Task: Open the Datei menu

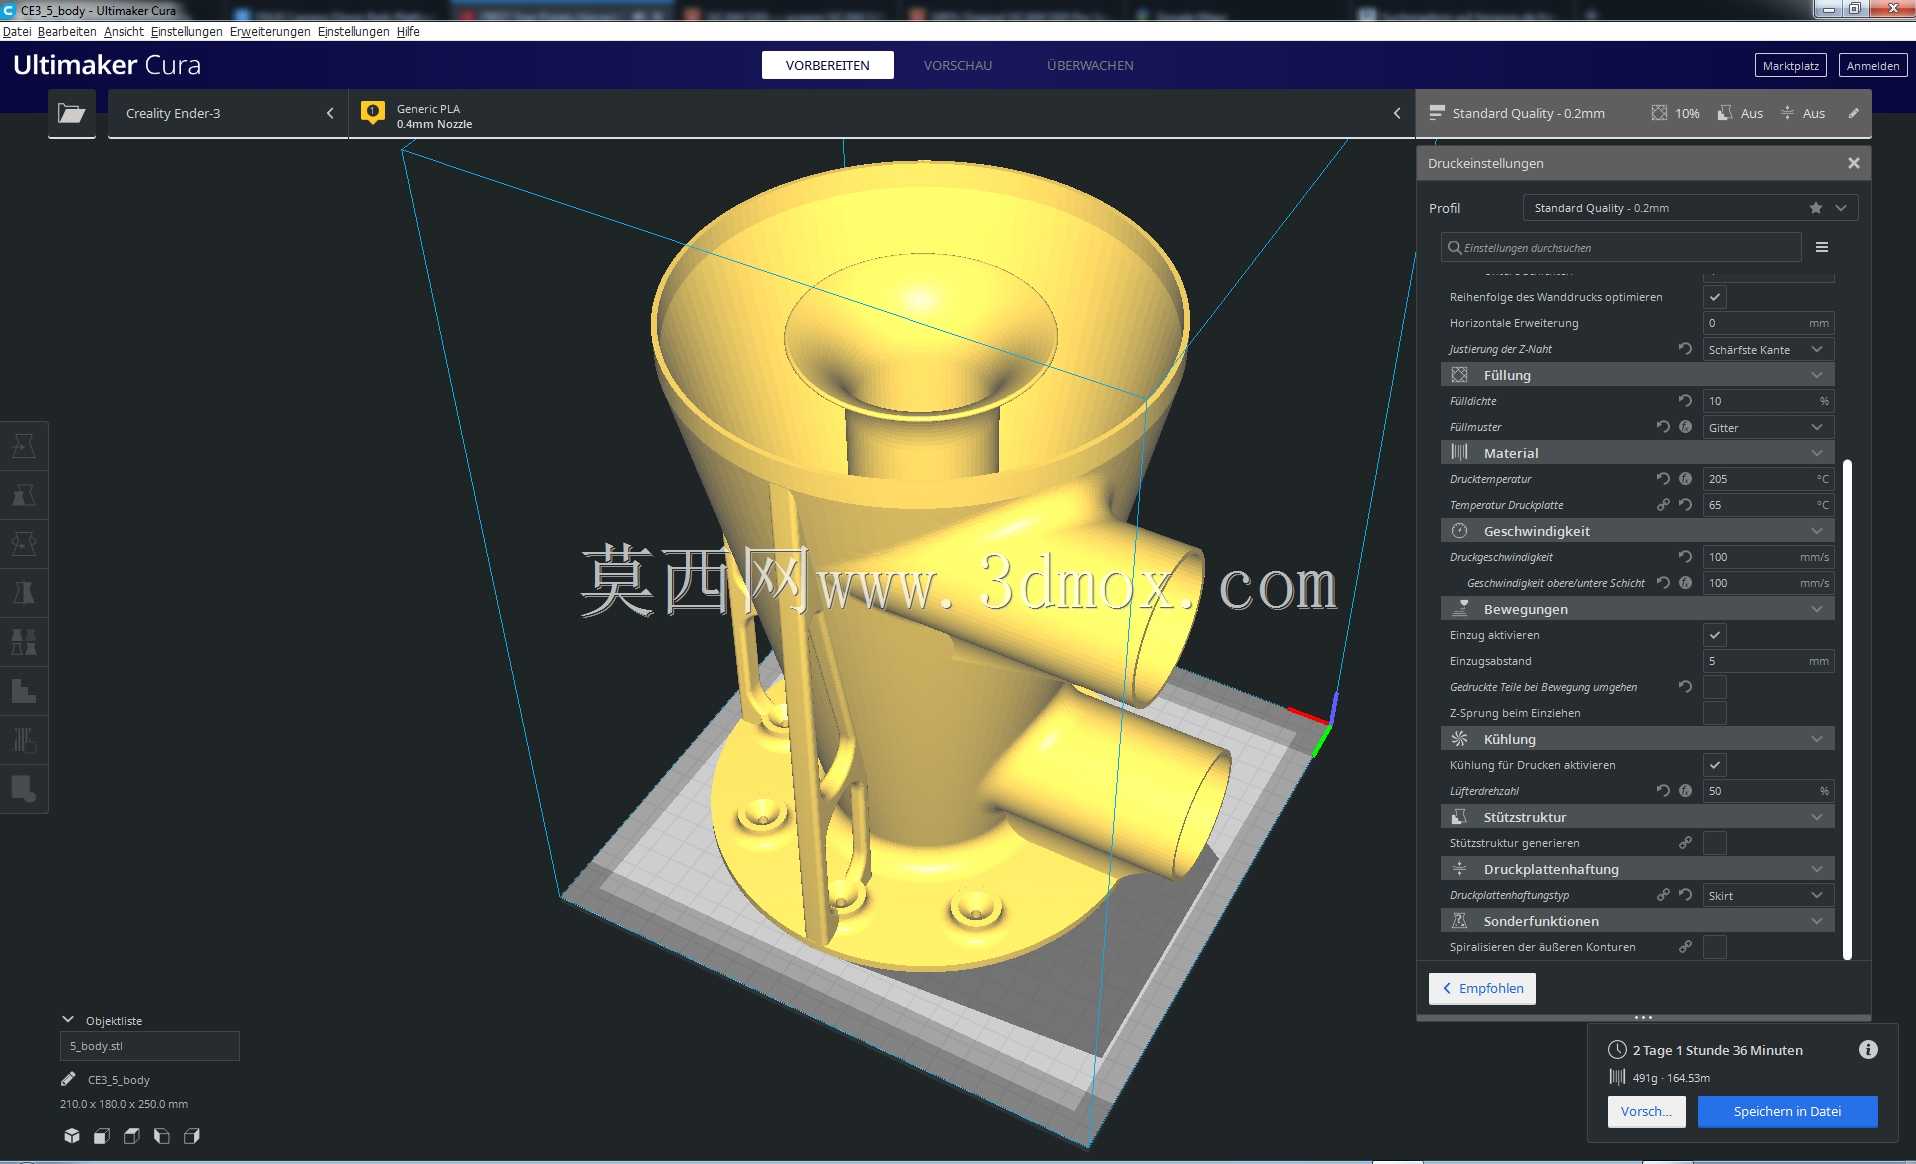Action: 17,32
